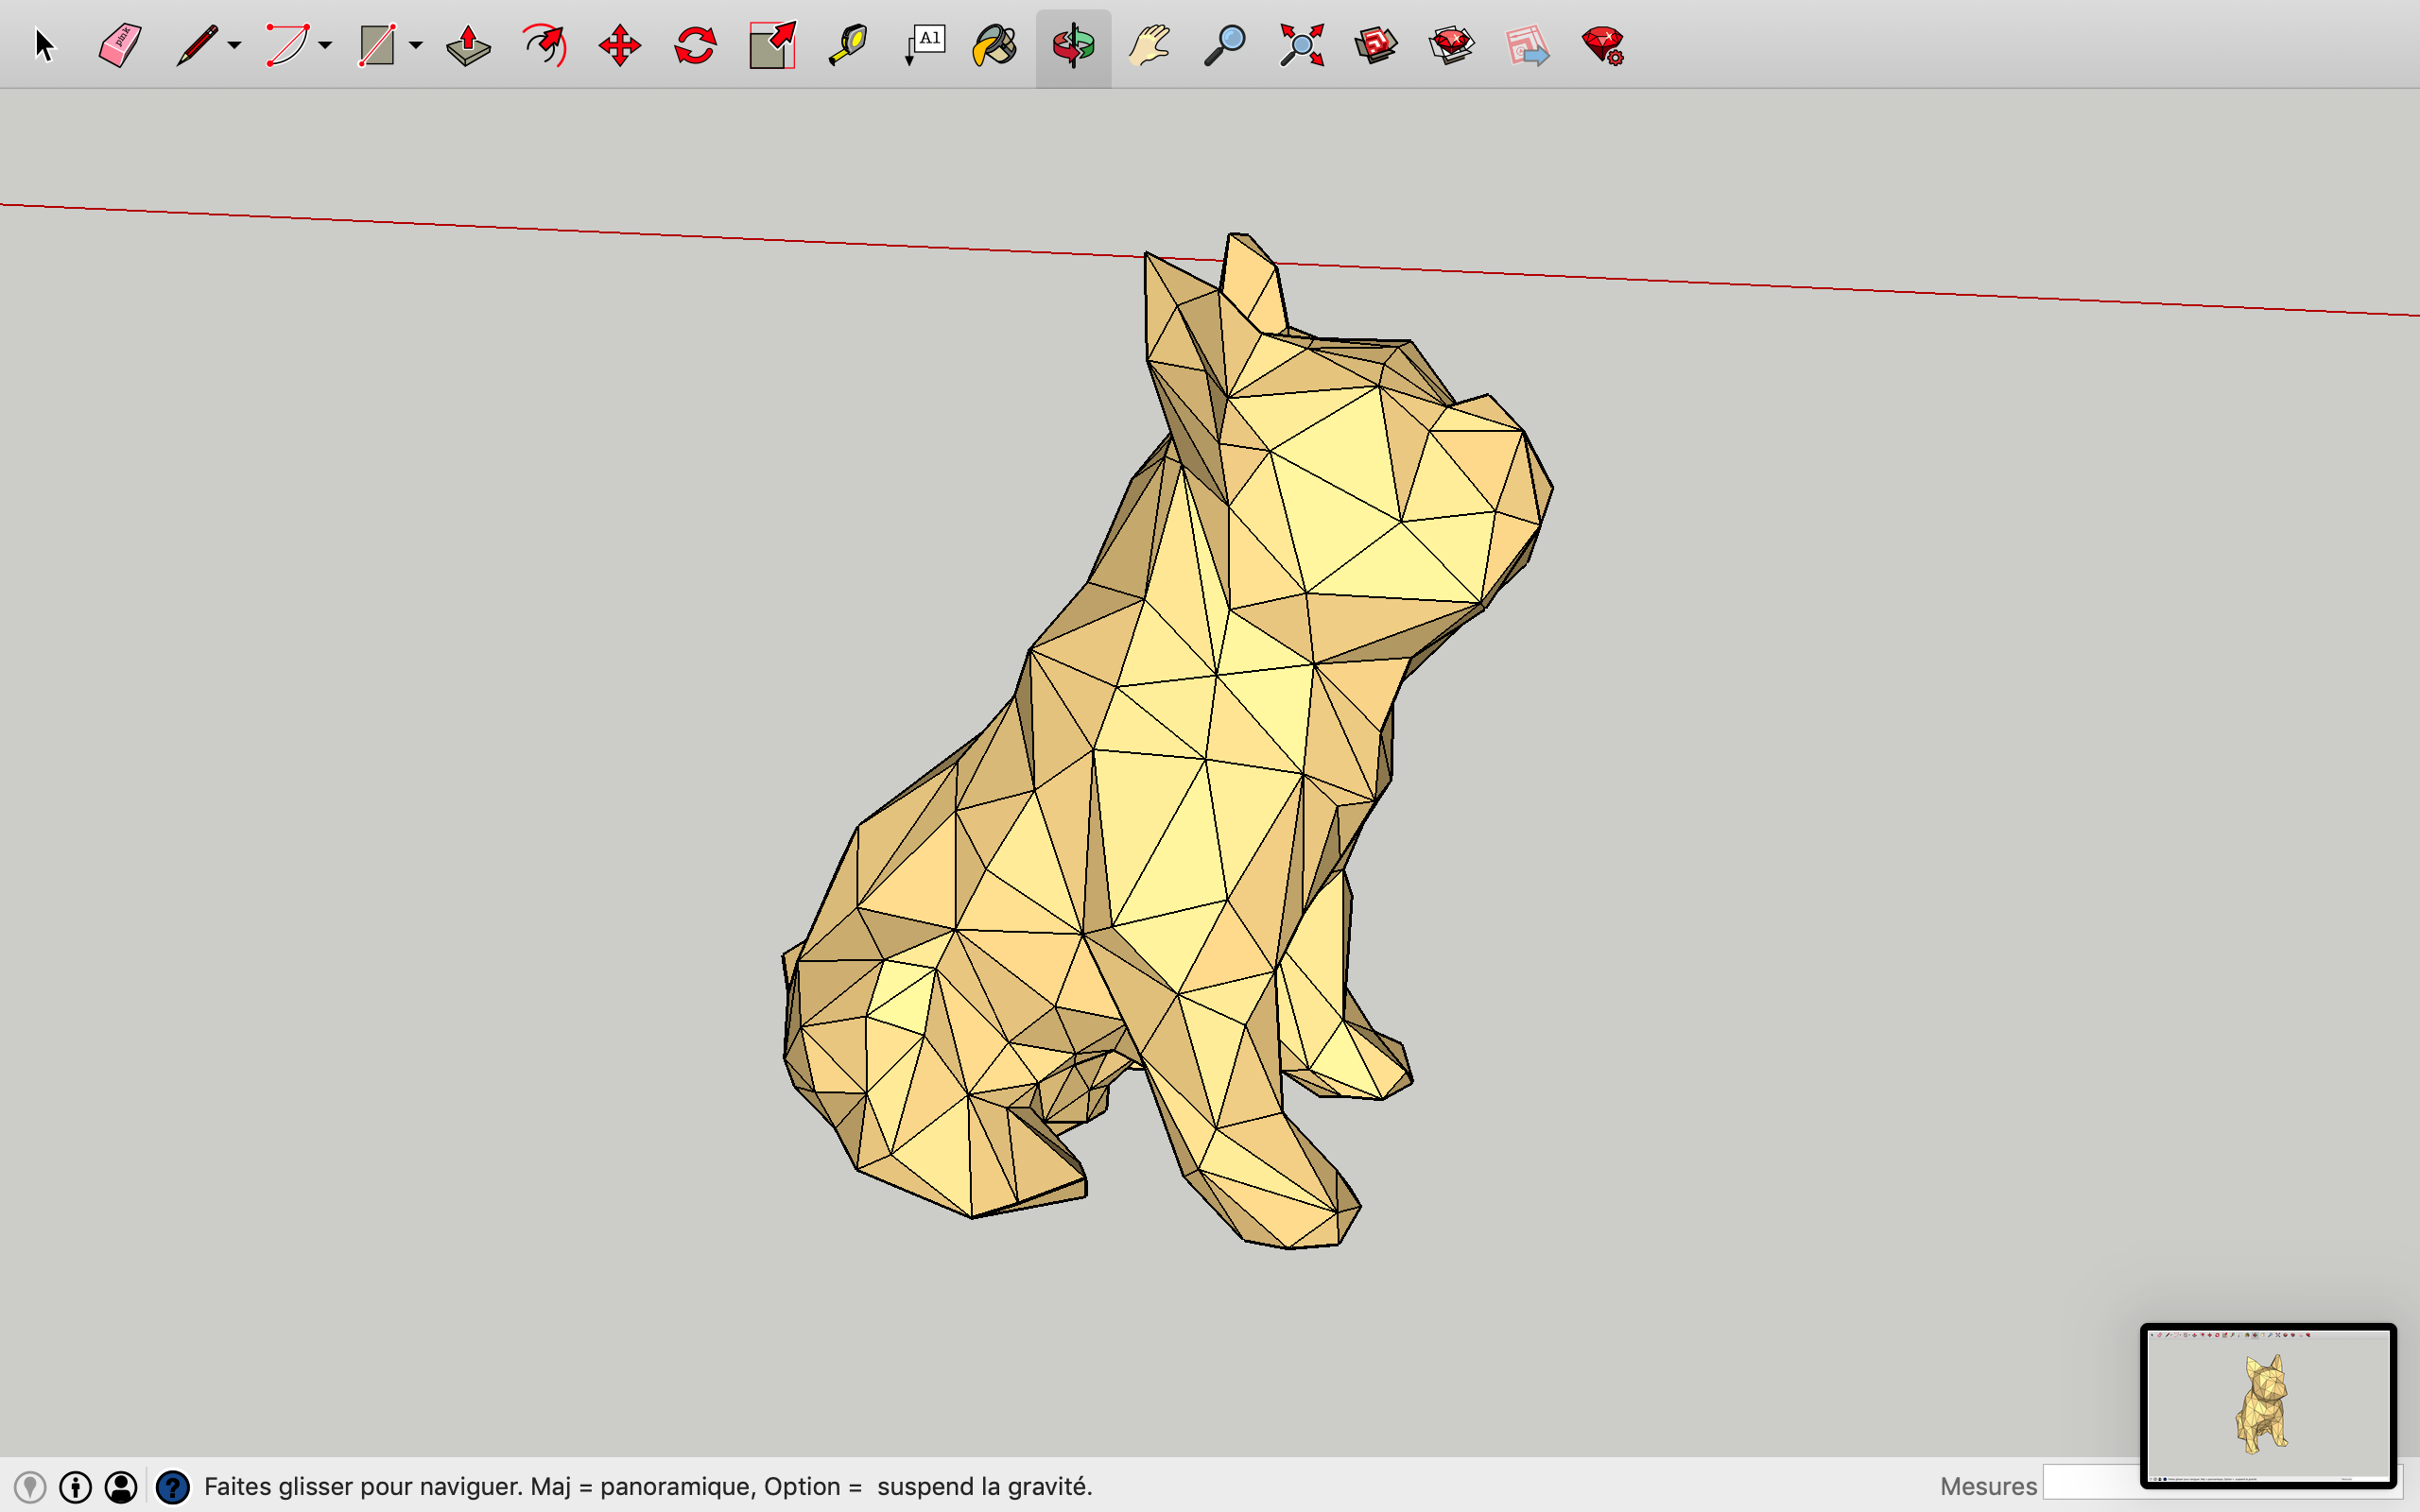This screenshot has width=2420, height=1512.
Task: Toggle the geo-location status icon
Action: (x=30, y=1487)
